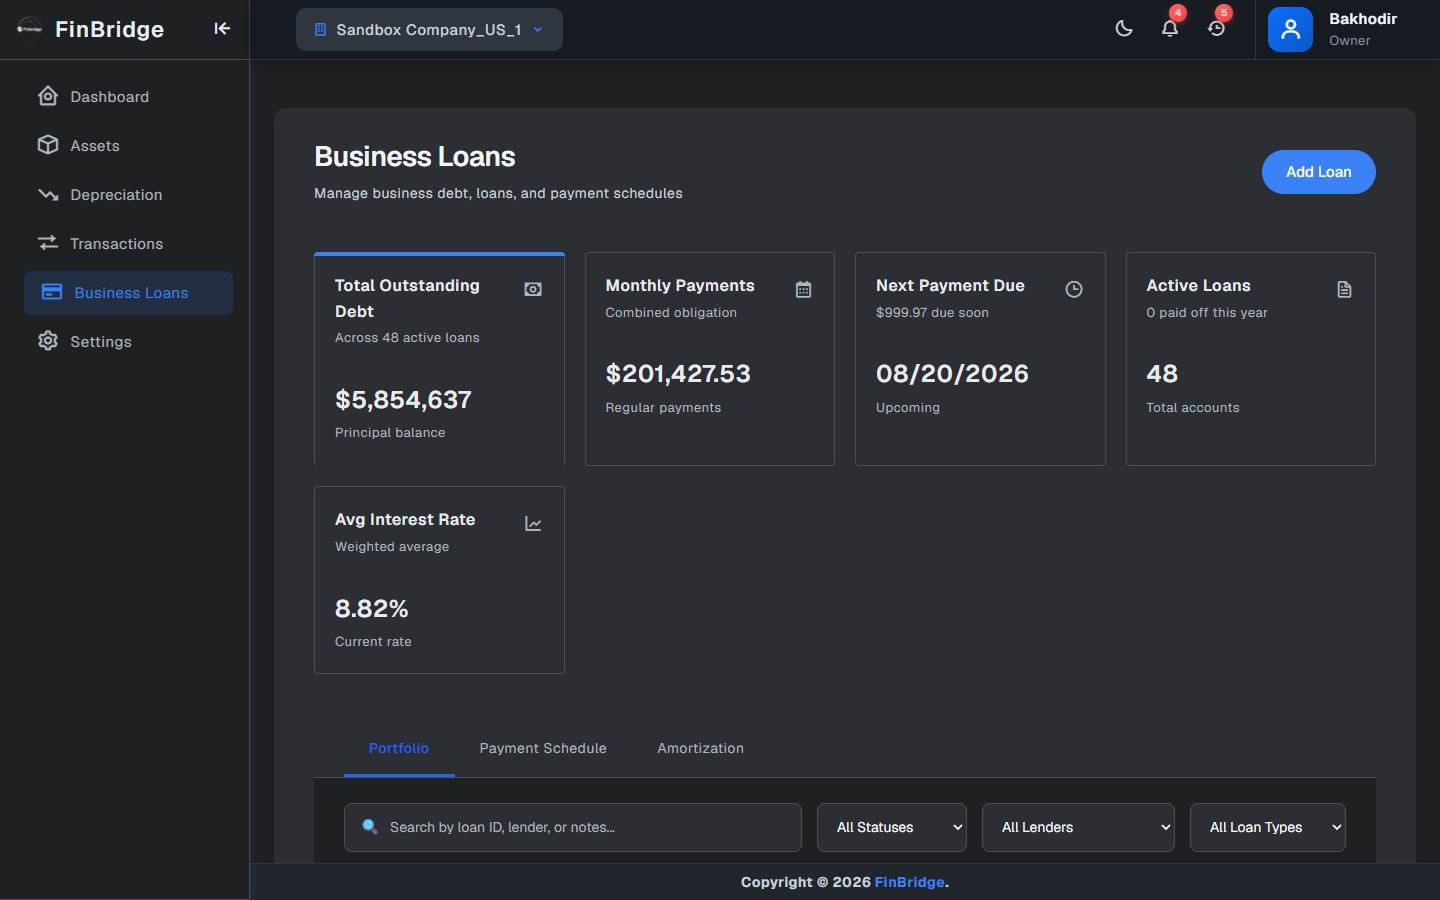Click the Active Loans document icon

1344,289
